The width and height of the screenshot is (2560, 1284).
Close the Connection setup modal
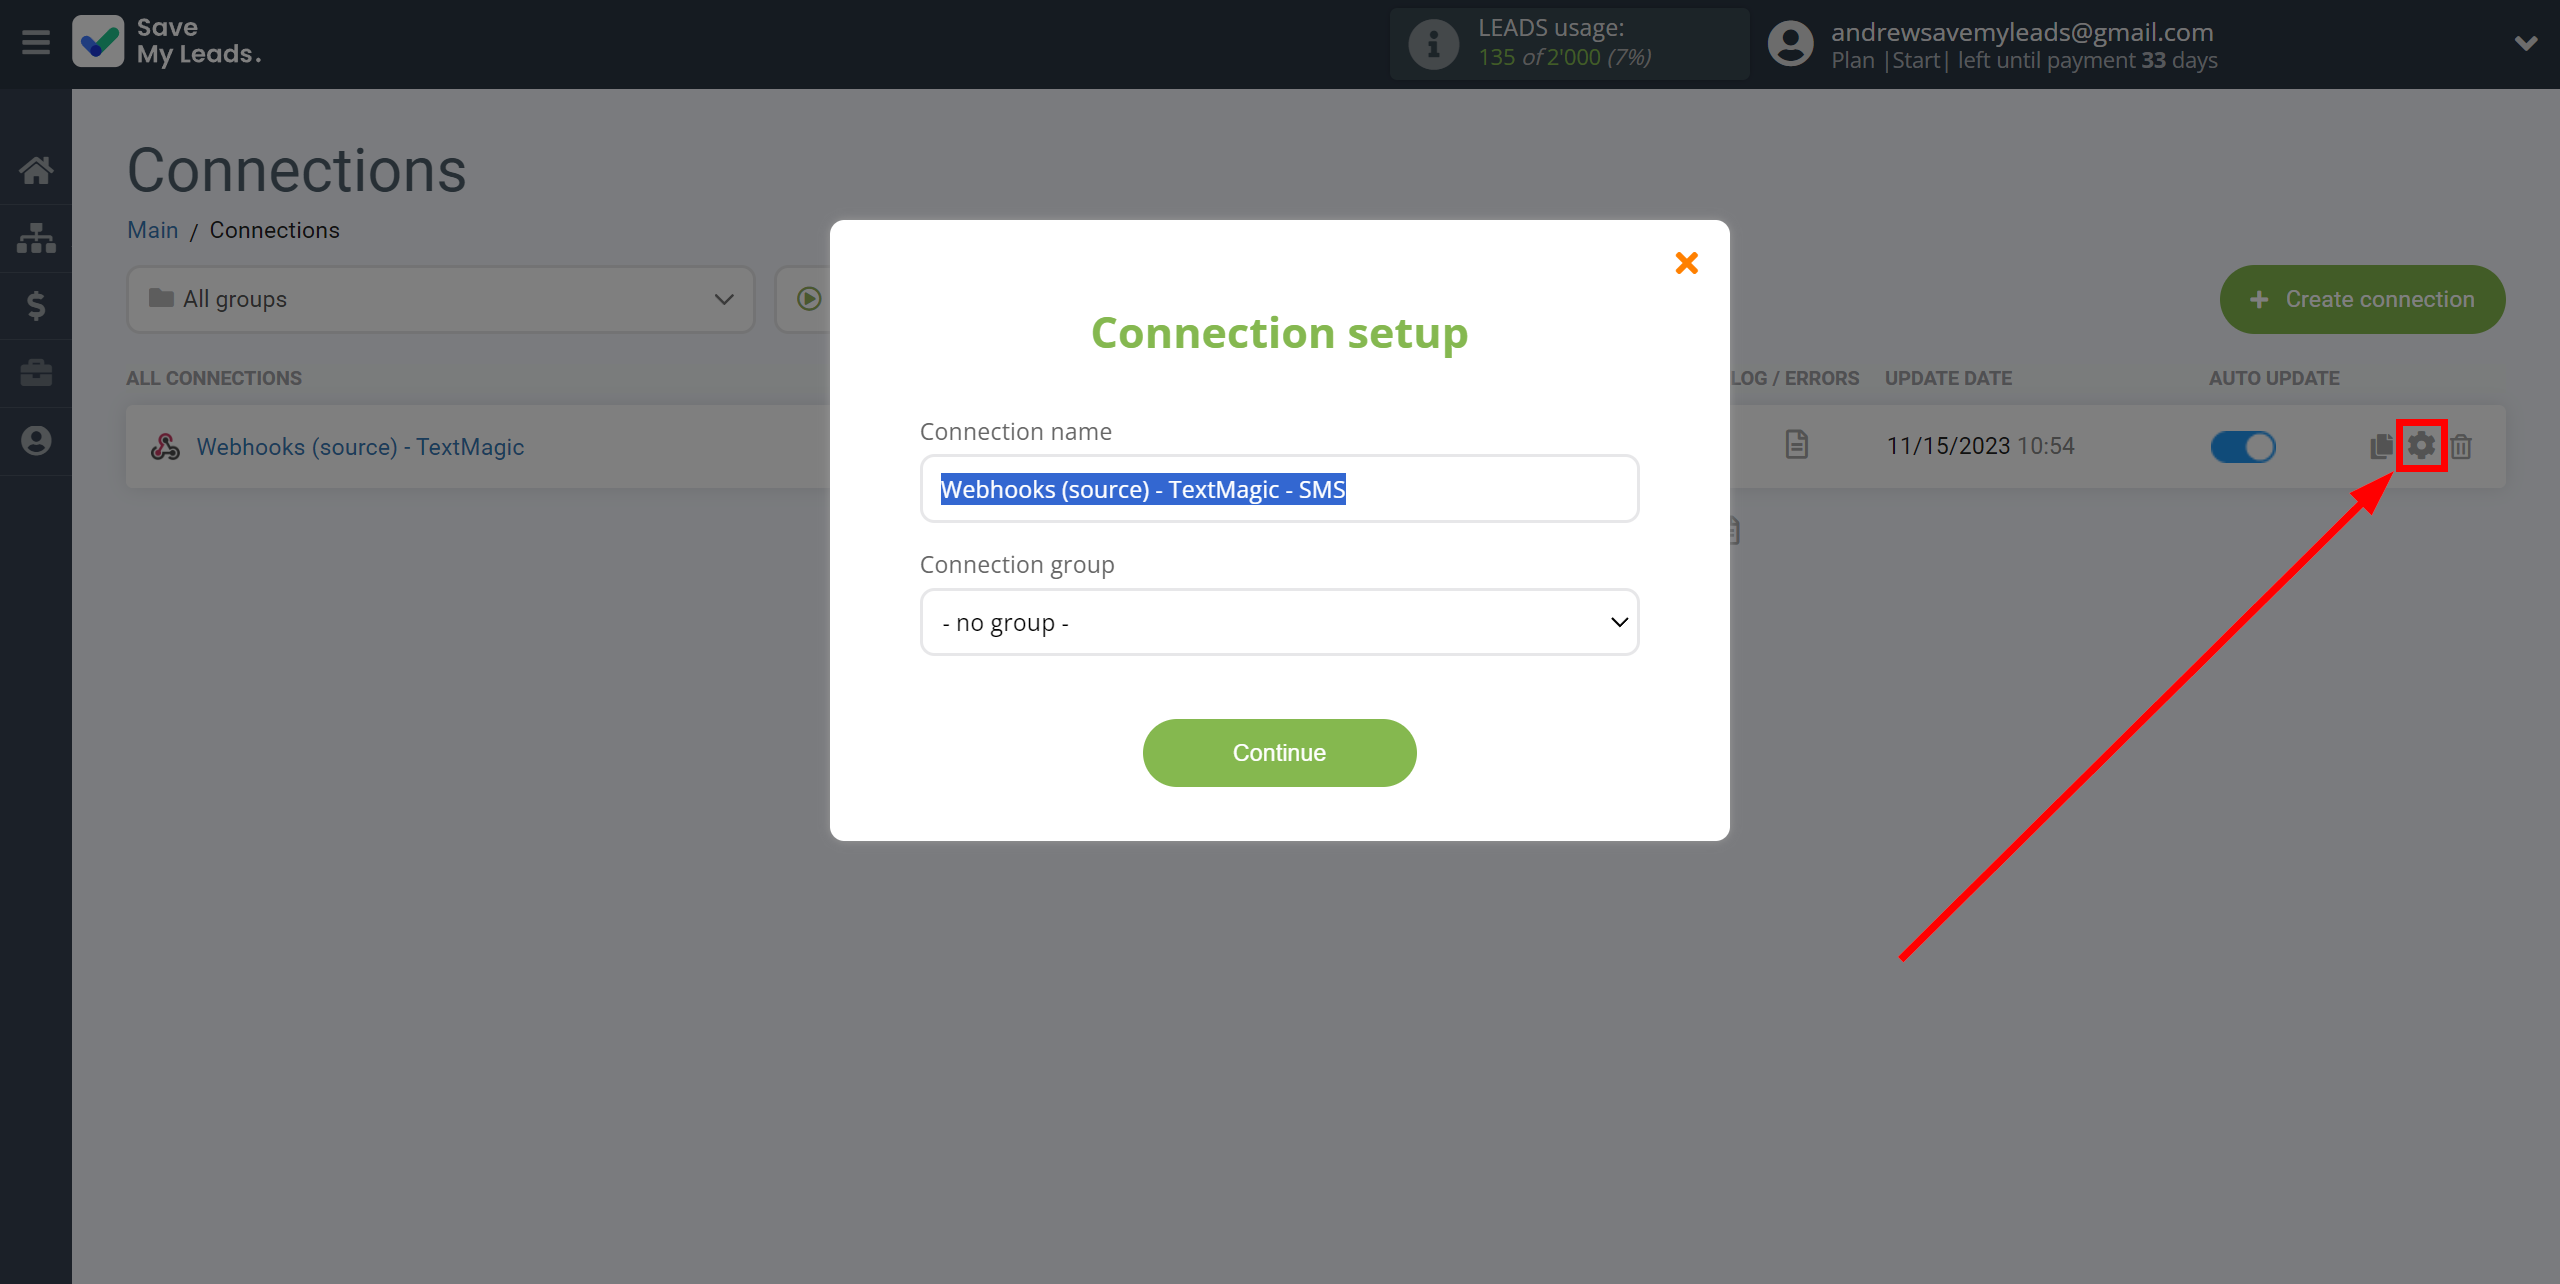[1686, 264]
